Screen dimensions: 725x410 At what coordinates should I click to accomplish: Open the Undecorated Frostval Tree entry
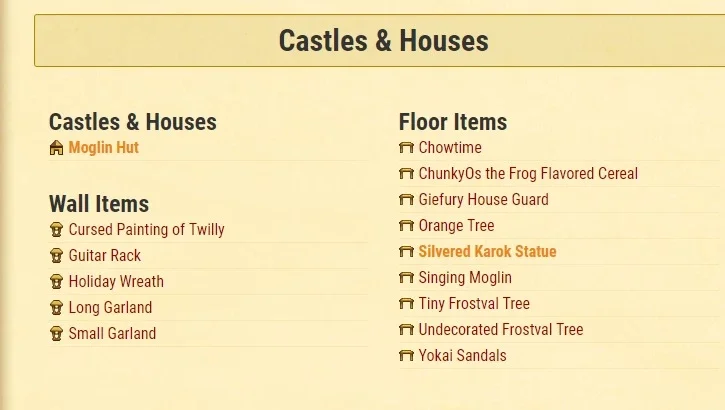[x=501, y=330]
